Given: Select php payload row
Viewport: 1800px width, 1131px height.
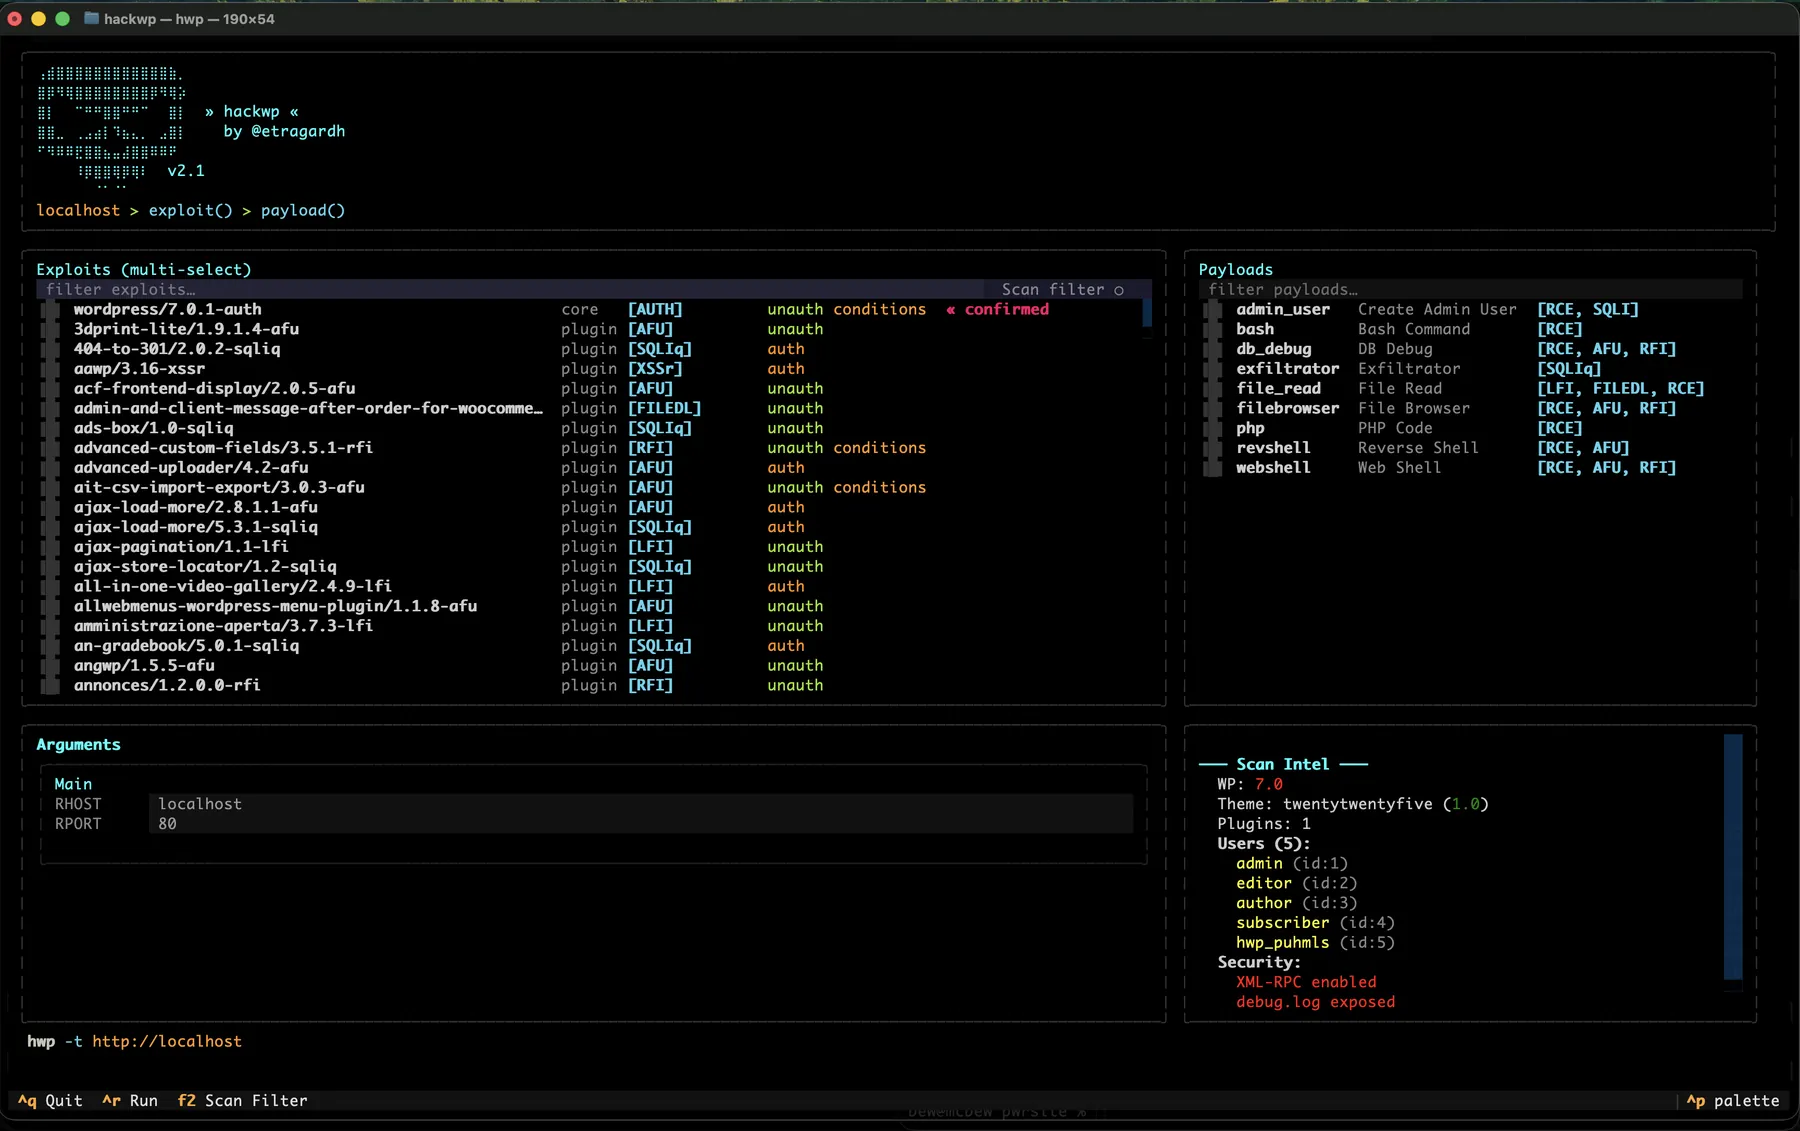Looking at the screenshot, I should click(1470, 428).
